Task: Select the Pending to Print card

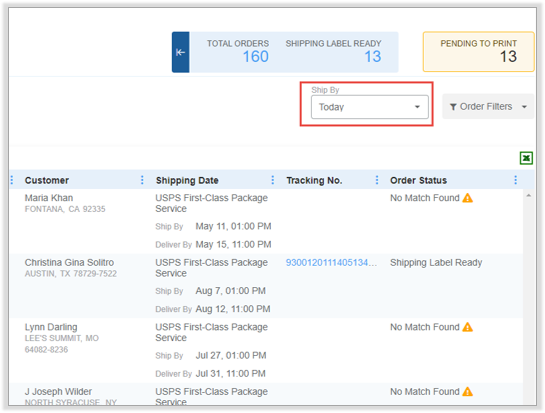Action: [478, 52]
